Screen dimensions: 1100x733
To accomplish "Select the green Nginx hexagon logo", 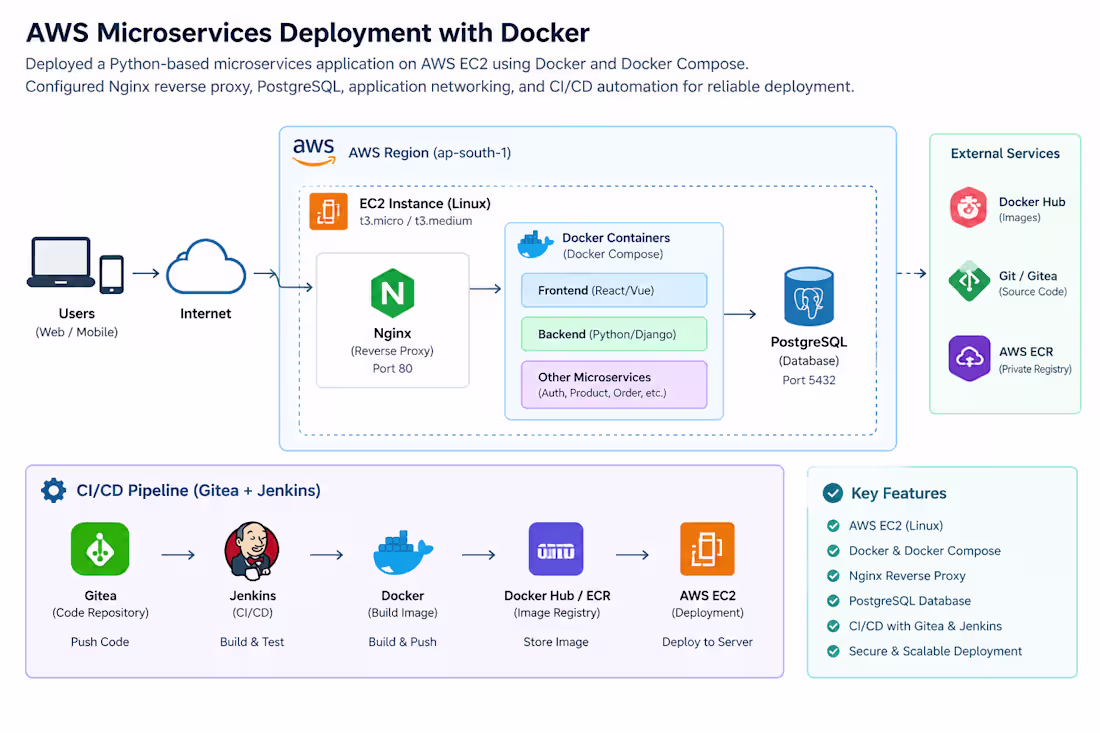I will pyautogui.click(x=392, y=293).
